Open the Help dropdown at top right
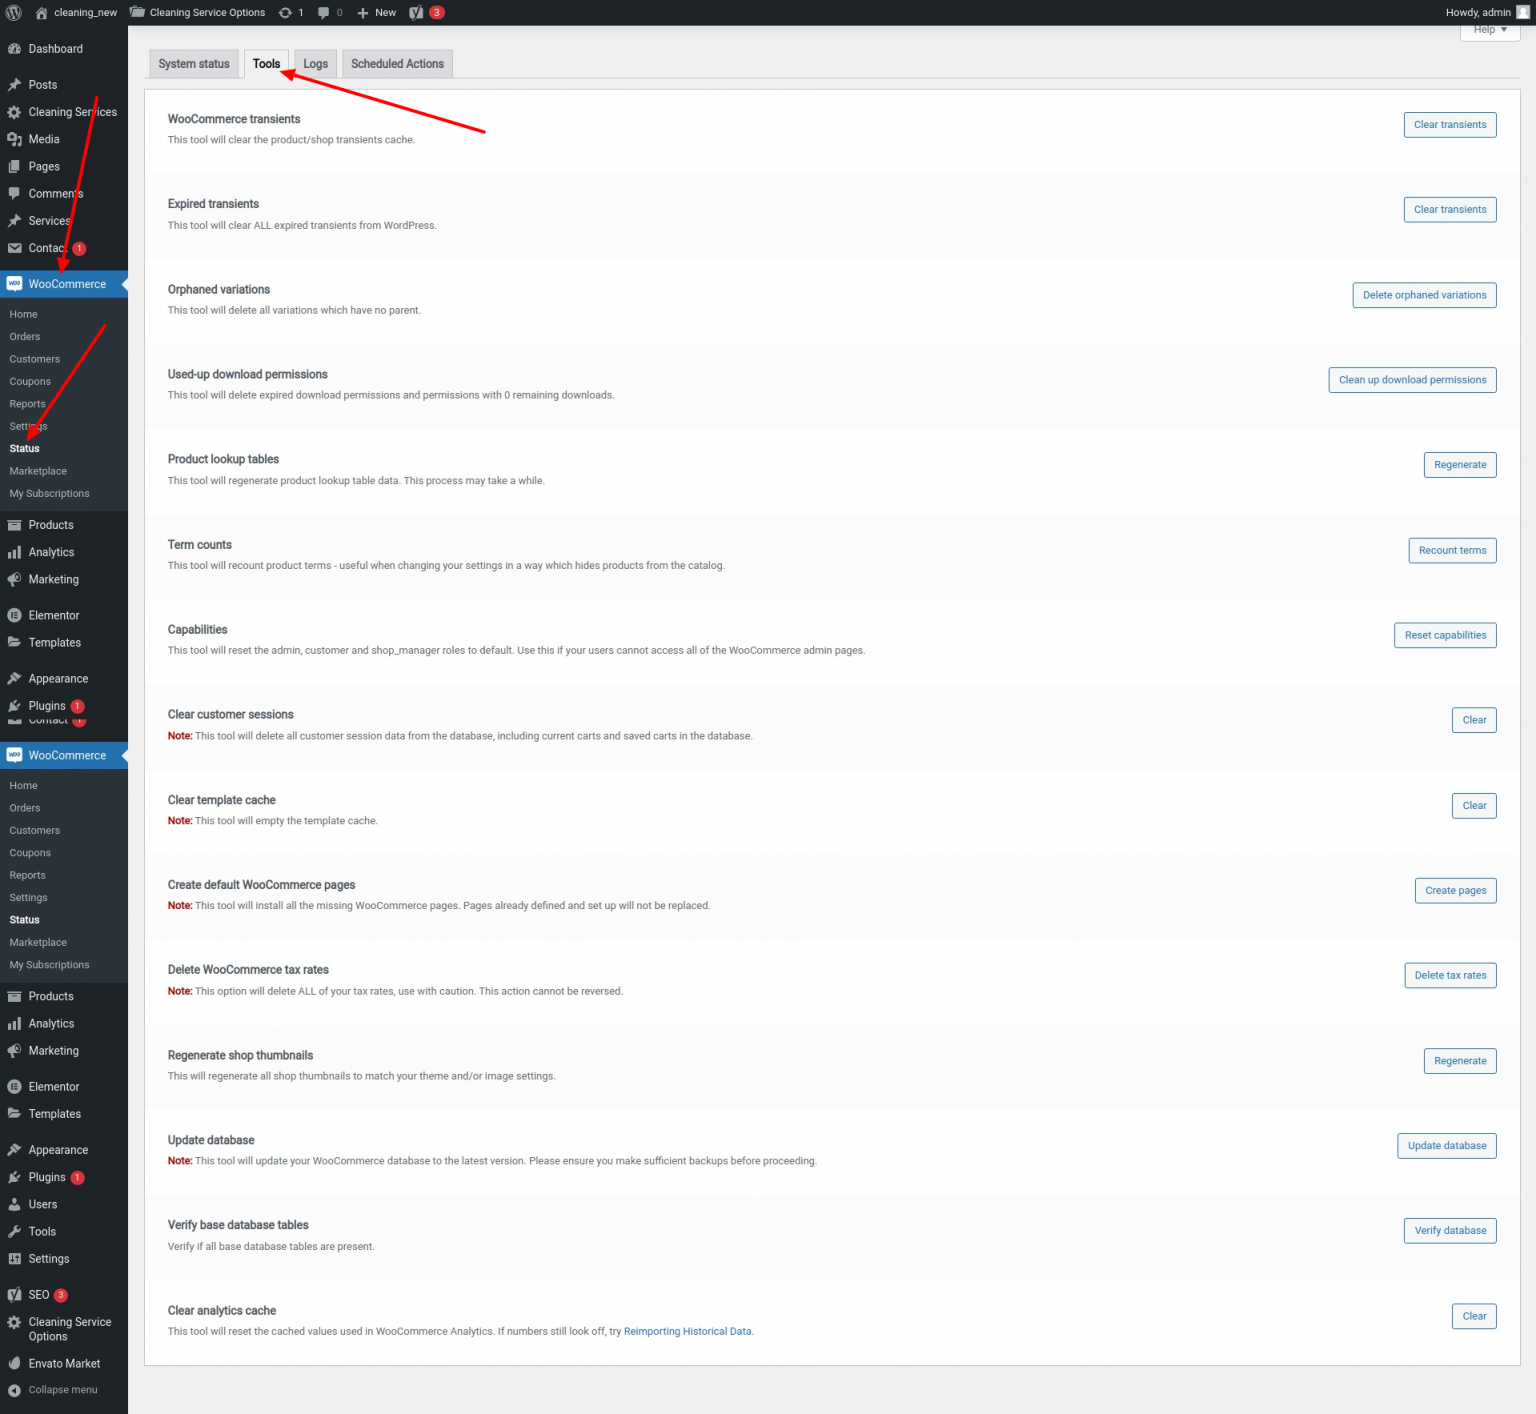Viewport: 1536px width, 1414px height. tap(1489, 29)
